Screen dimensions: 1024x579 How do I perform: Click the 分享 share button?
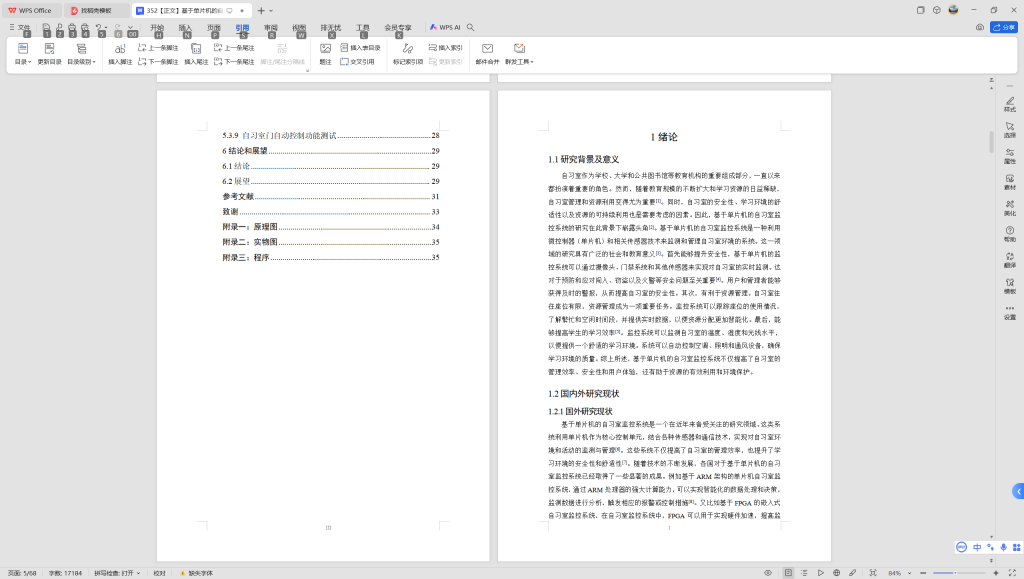click(1005, 27)
